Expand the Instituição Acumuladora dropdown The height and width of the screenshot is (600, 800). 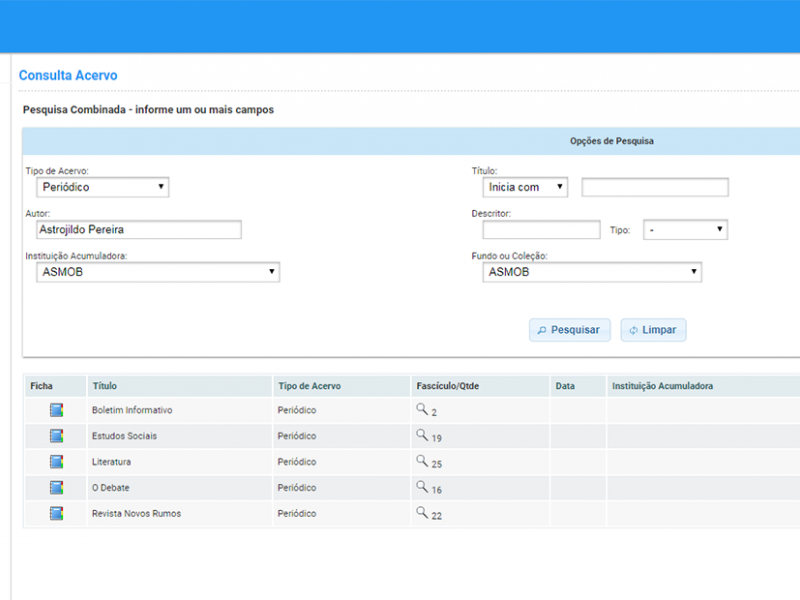158,272
